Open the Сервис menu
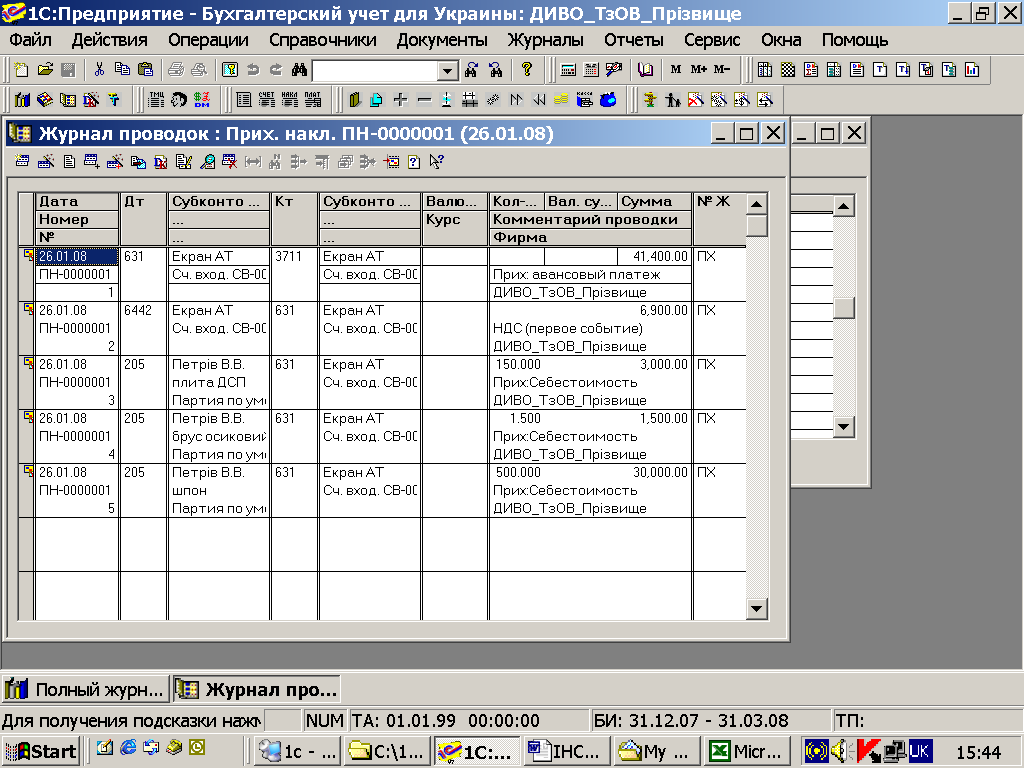 (x=712, y=40)
